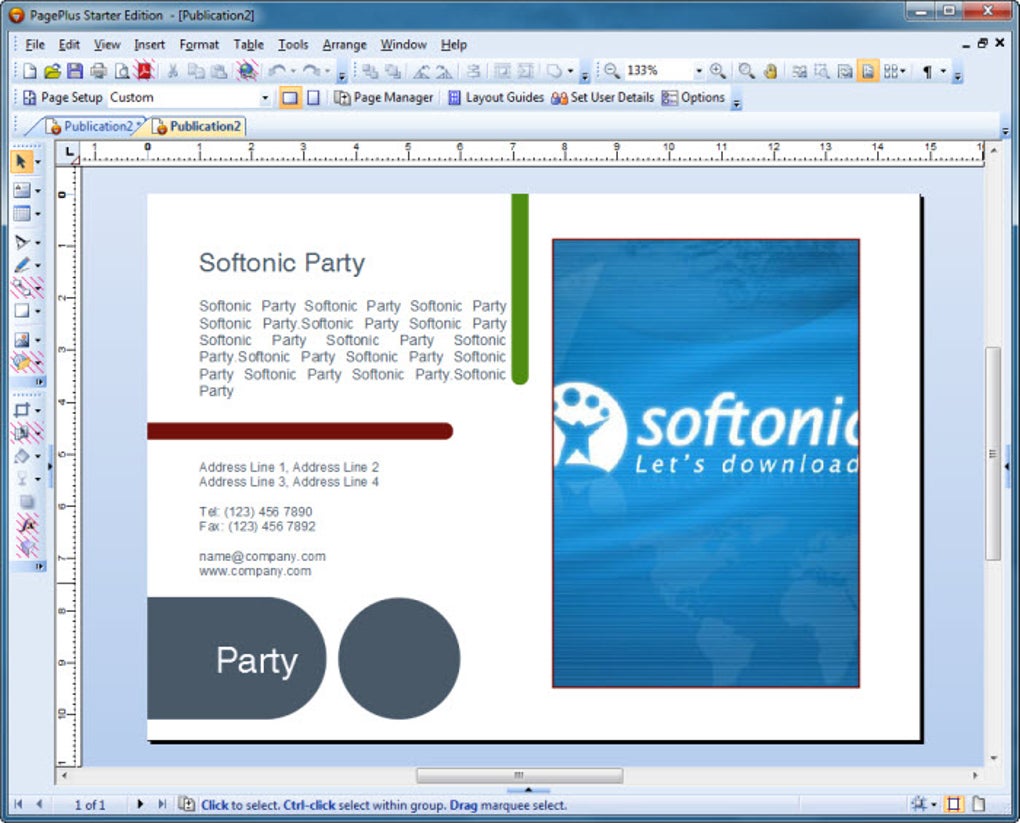
Task: Toggle the pilcrow special characters button
Action: pos(927,71)
